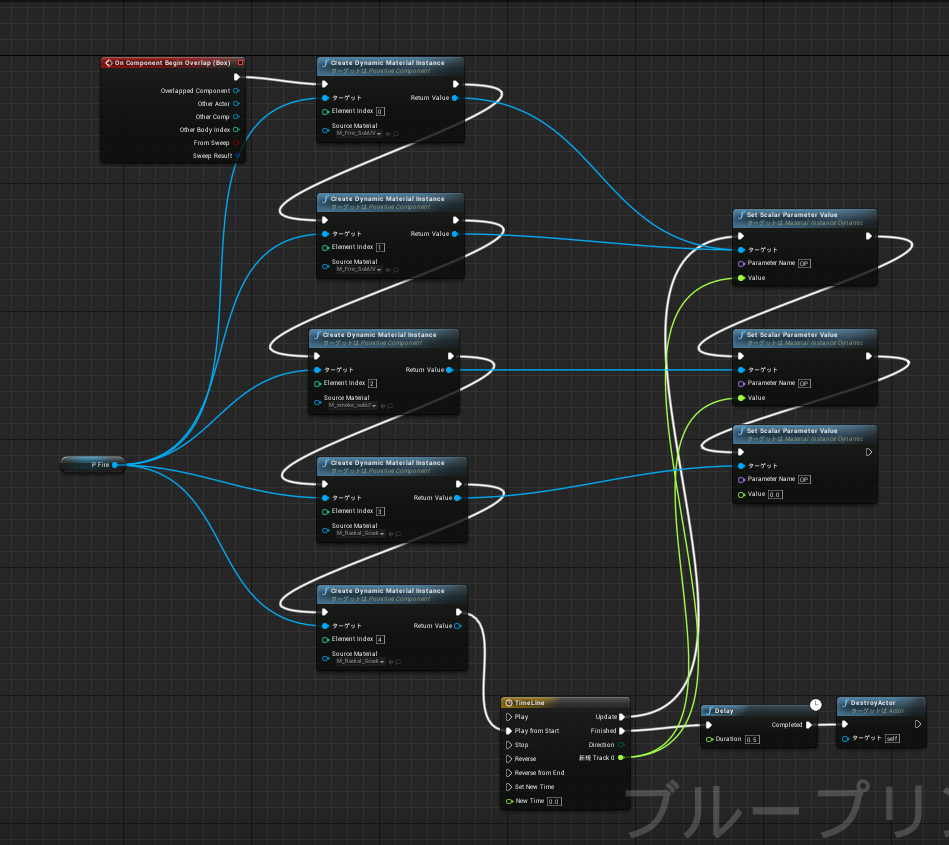
Task: Click unconnected Return Value pin on Element Index 4 node
Action: pyautogui.click(x=458, y=626)
